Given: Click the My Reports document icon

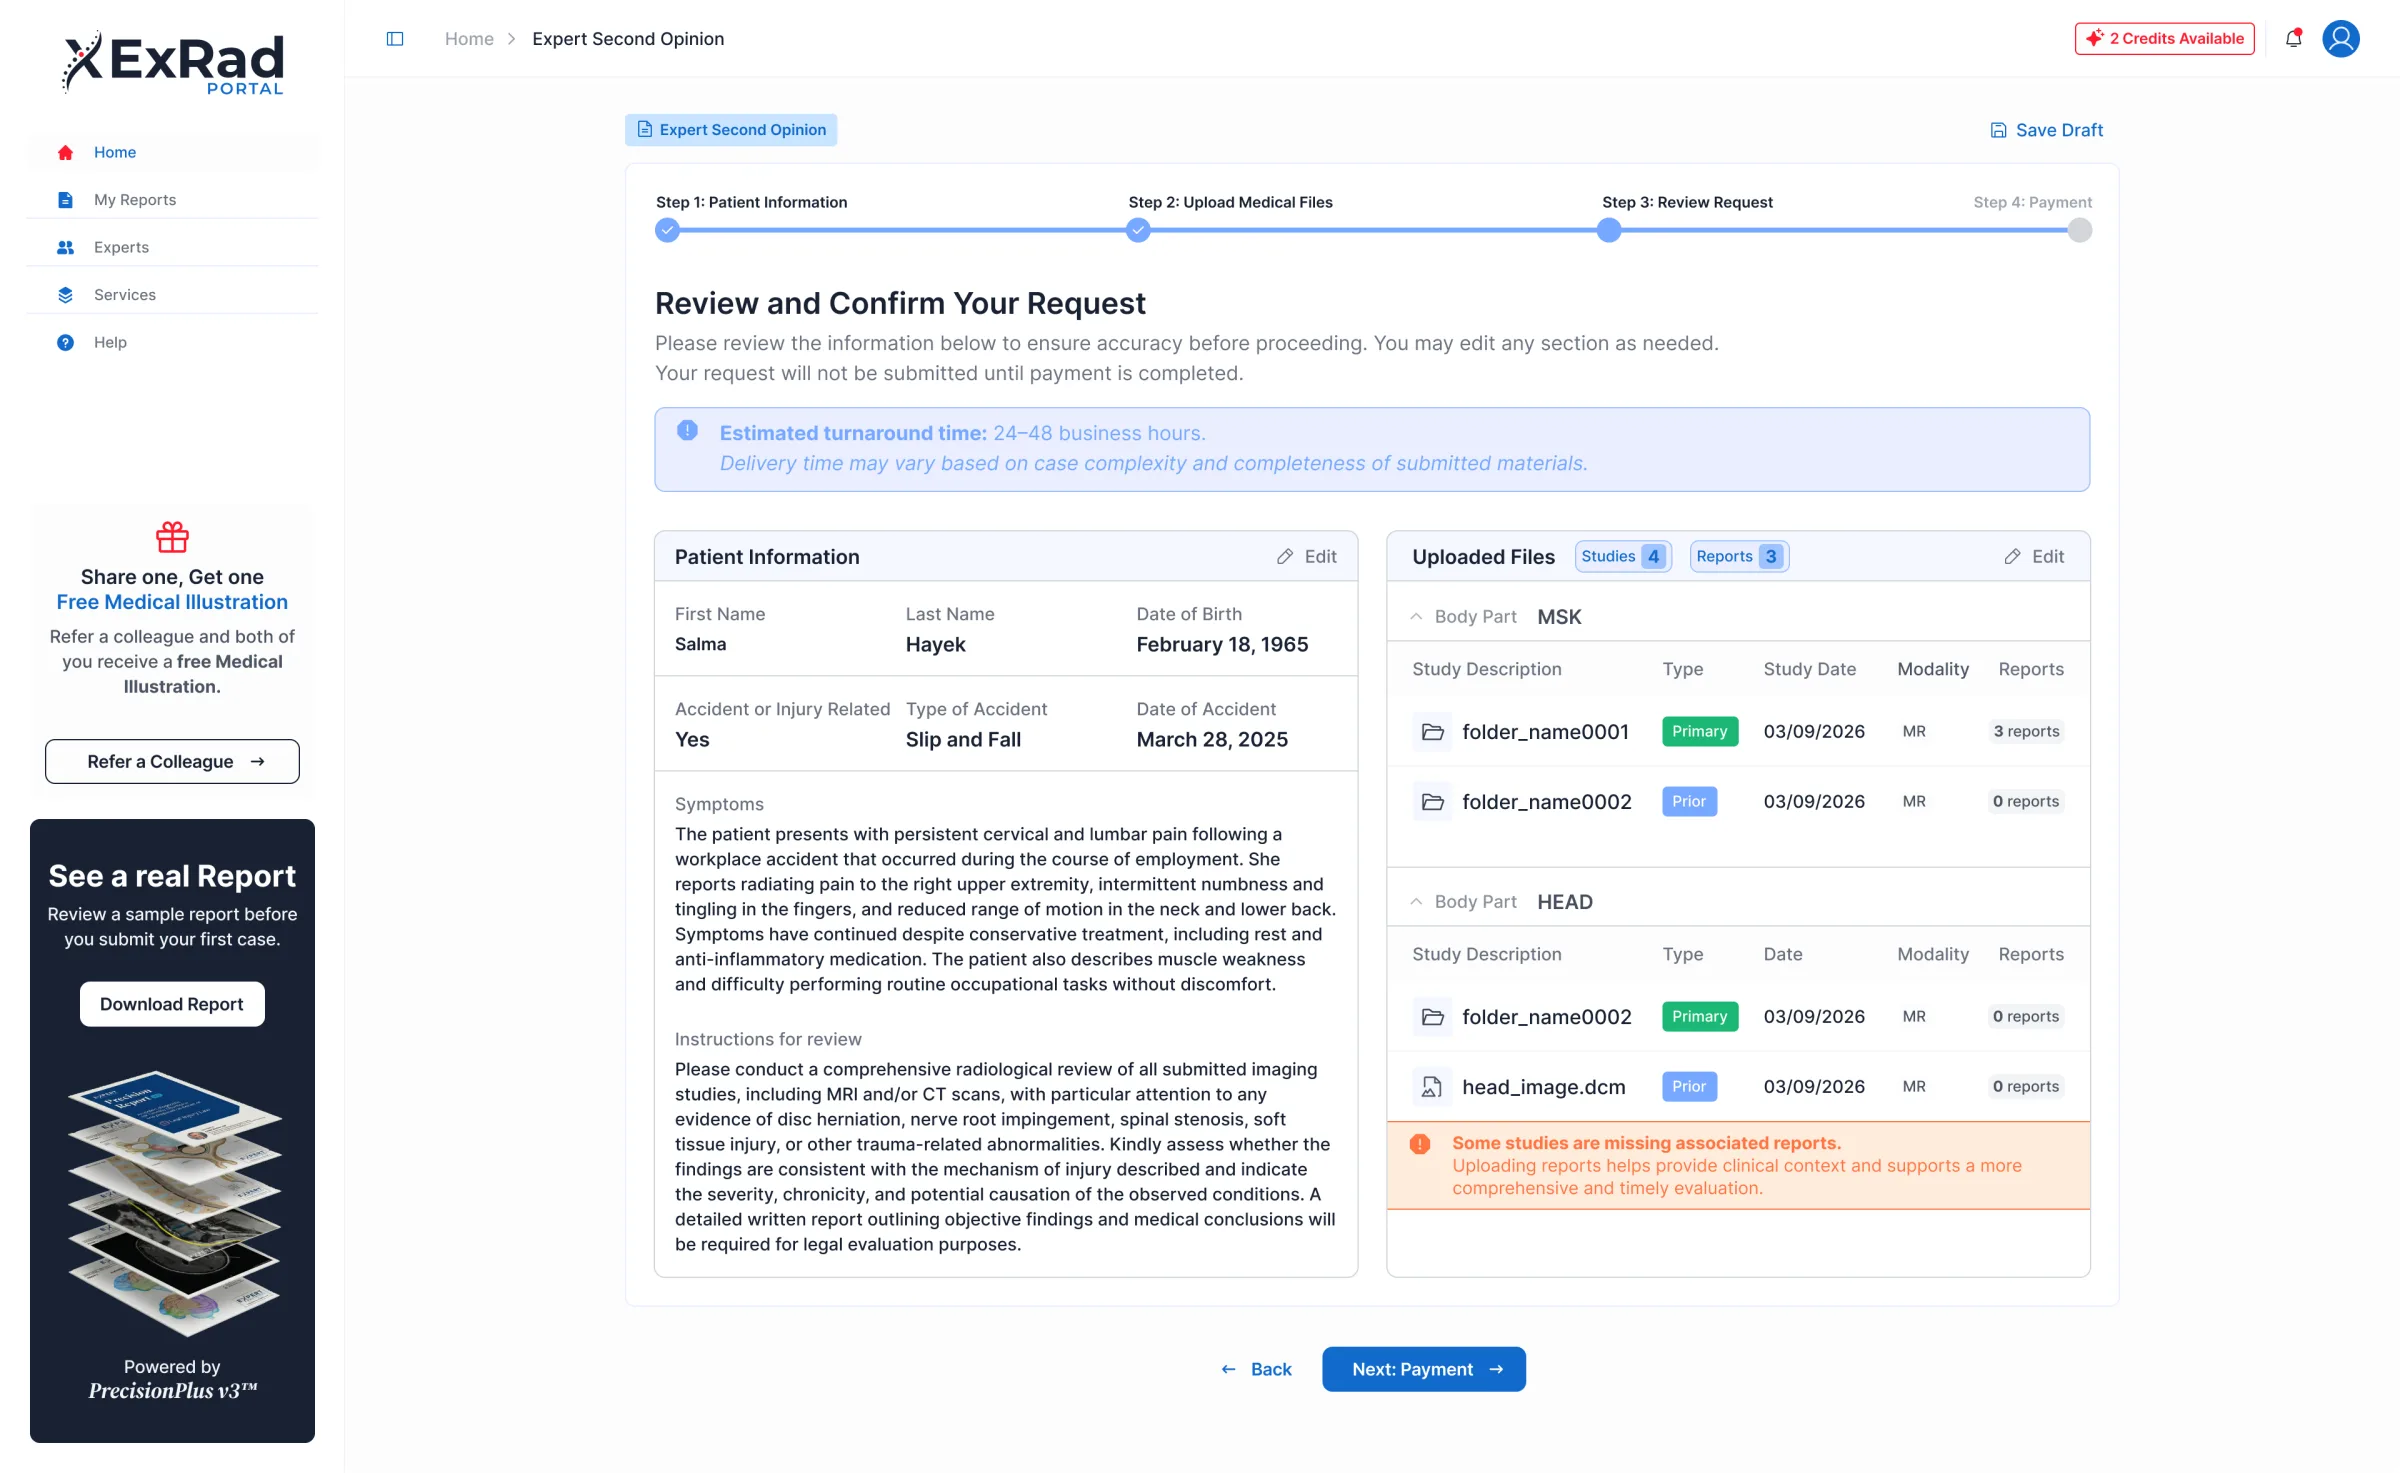Looking at the screenshot, I should click(66, 200).
